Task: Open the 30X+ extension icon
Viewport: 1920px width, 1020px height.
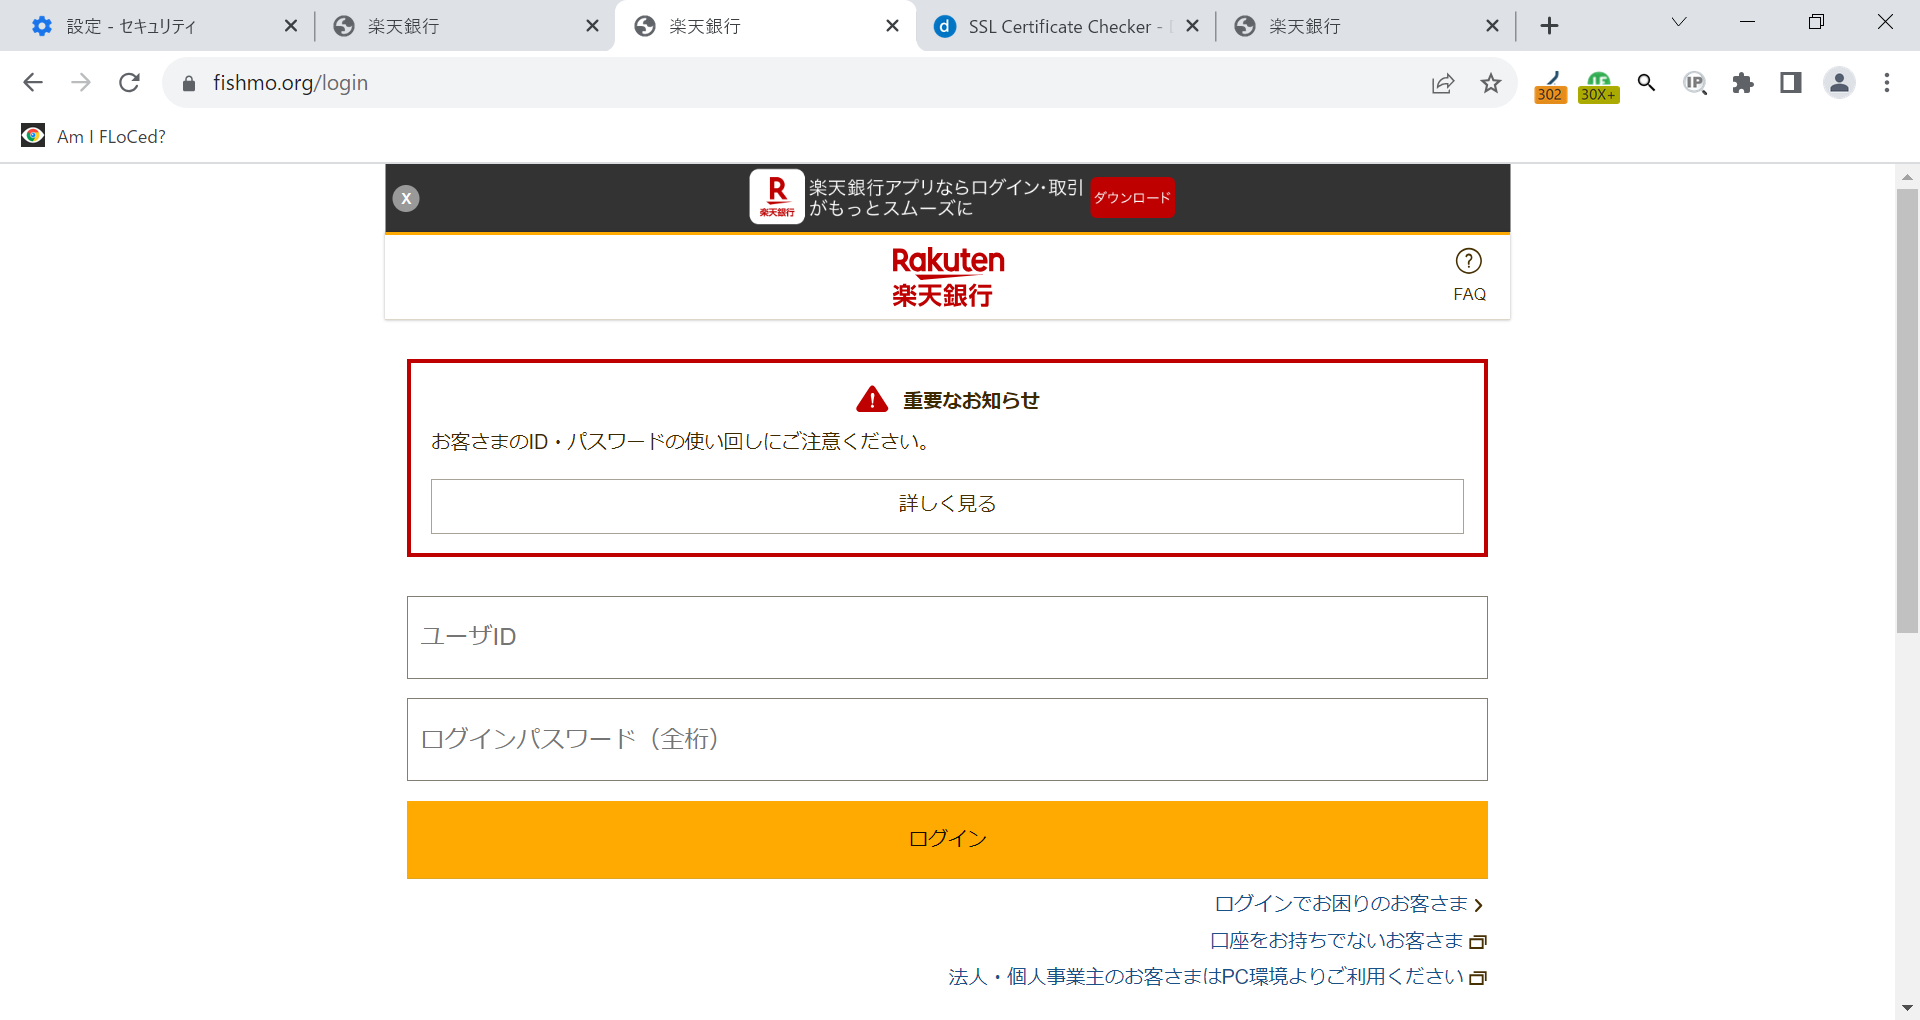Action: tap(1598, 86)
